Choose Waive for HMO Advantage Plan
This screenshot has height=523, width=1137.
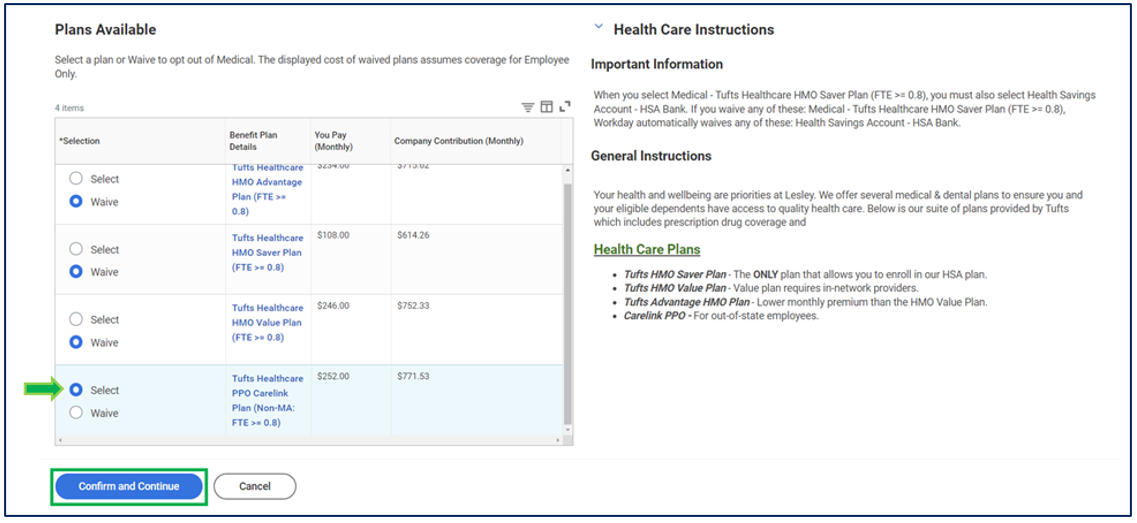coord(76,202)
